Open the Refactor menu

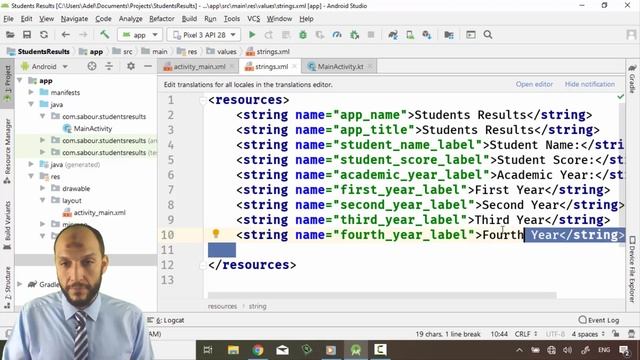(x=162, y=19)
